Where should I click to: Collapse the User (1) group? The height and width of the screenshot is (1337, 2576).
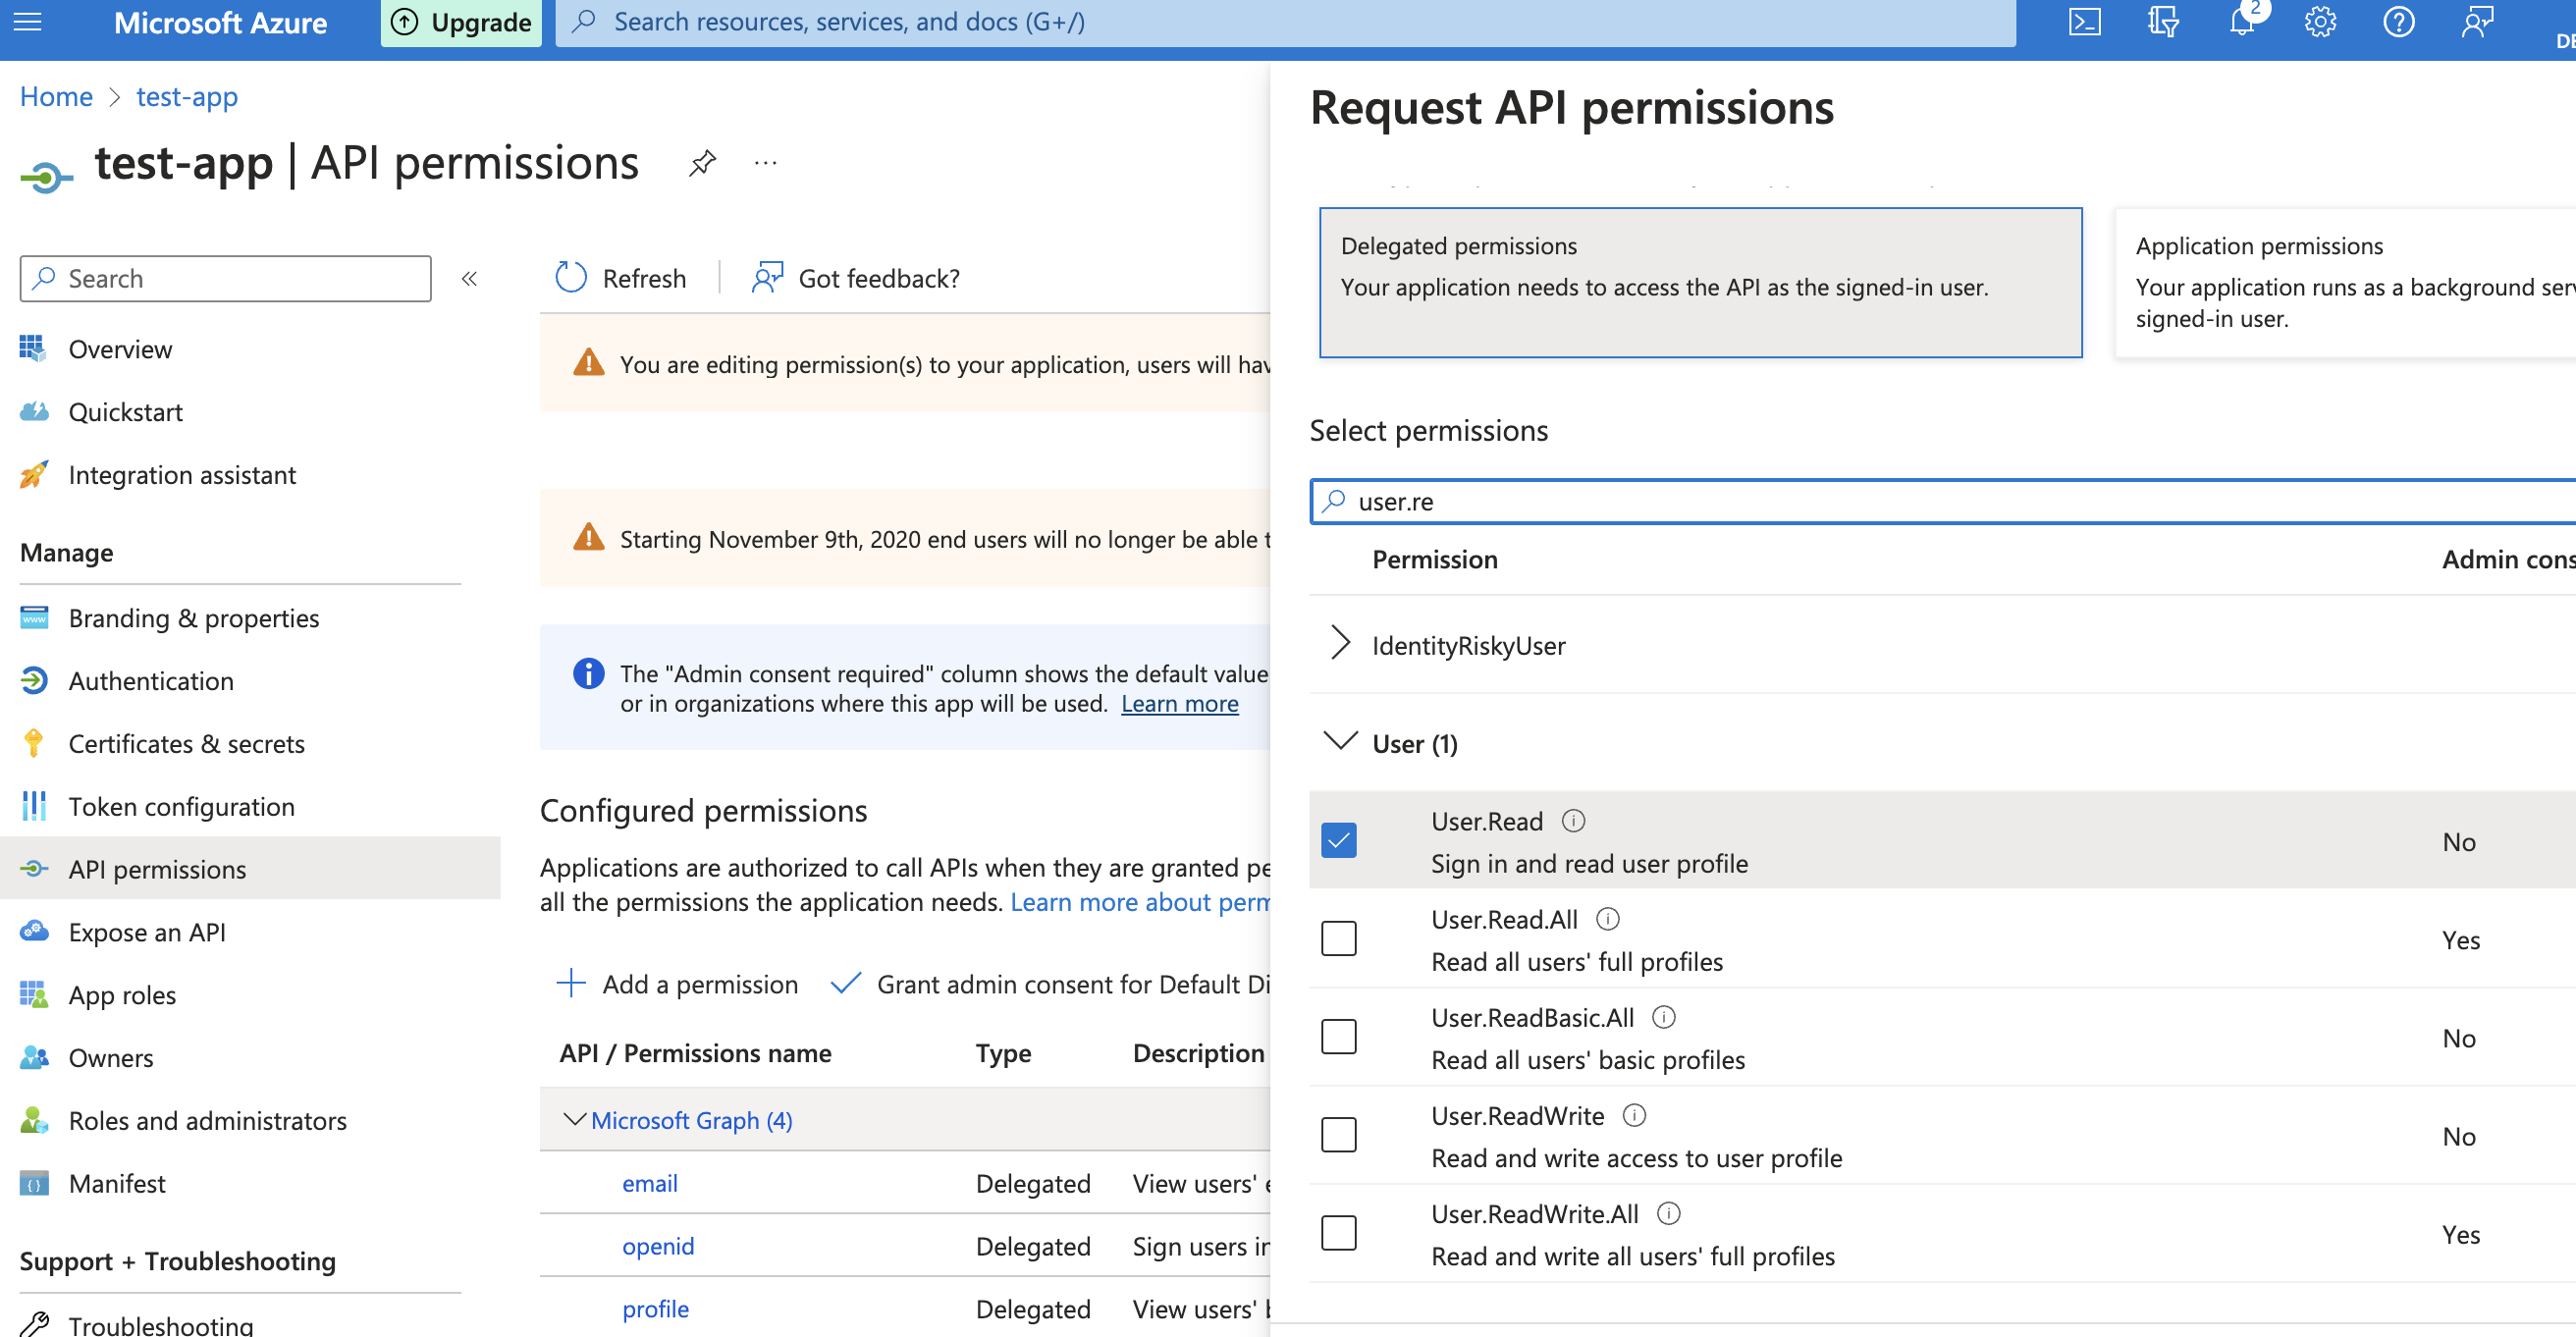pyautogui.click(x=1340, y=741)
